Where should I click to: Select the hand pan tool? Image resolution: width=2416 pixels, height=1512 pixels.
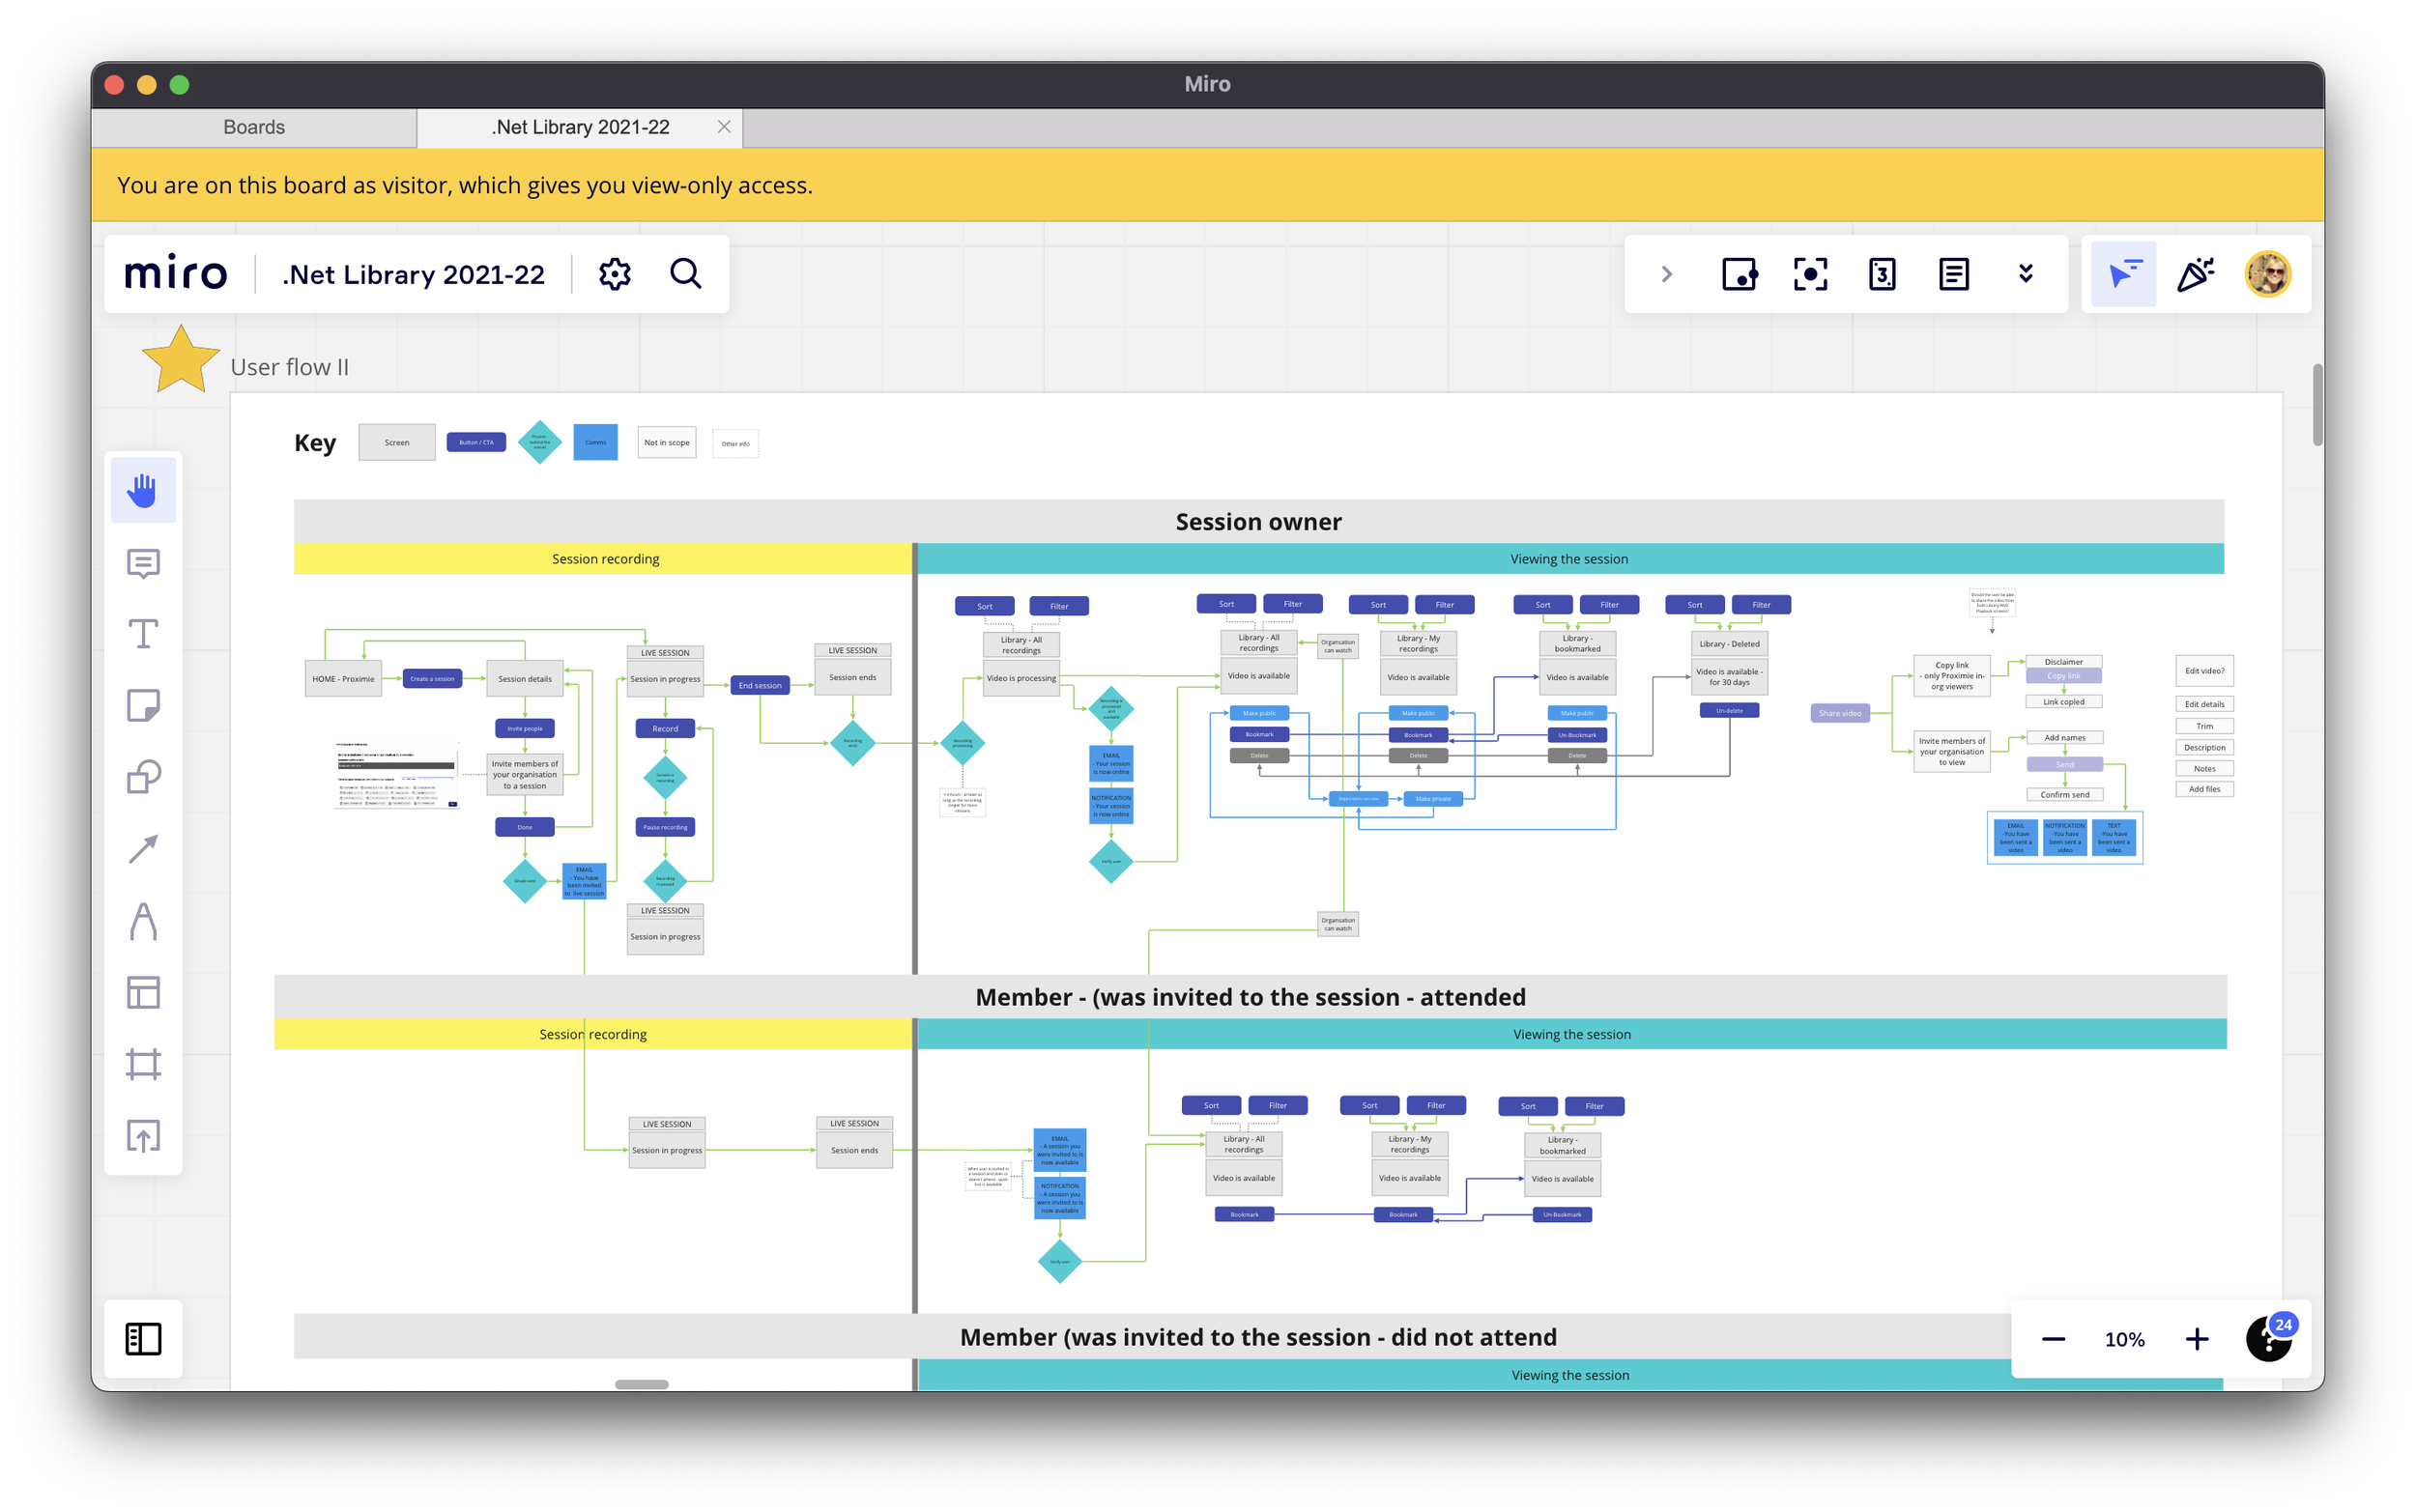pos(143,490)
